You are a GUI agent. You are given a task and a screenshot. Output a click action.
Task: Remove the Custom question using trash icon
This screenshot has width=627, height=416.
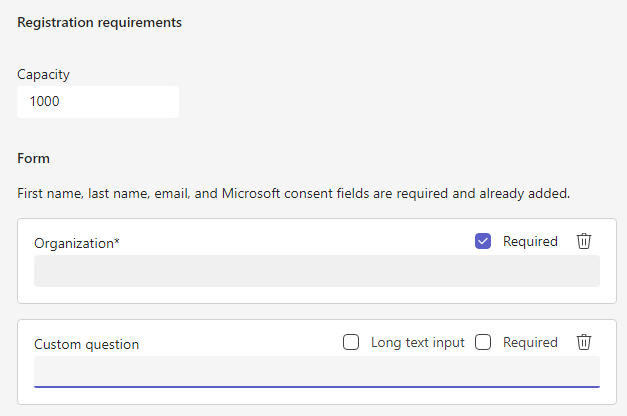click(583, 342)
